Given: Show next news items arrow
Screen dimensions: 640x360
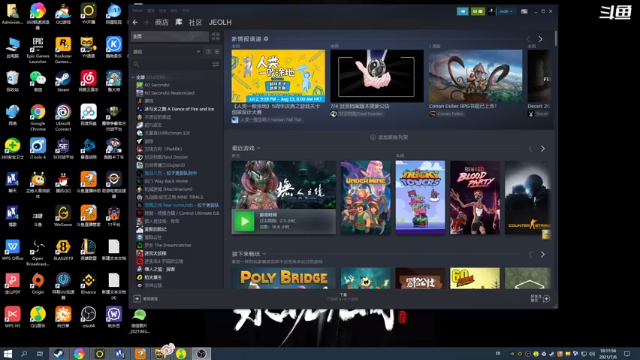Looking at the screenshot, I should [540, 39].
